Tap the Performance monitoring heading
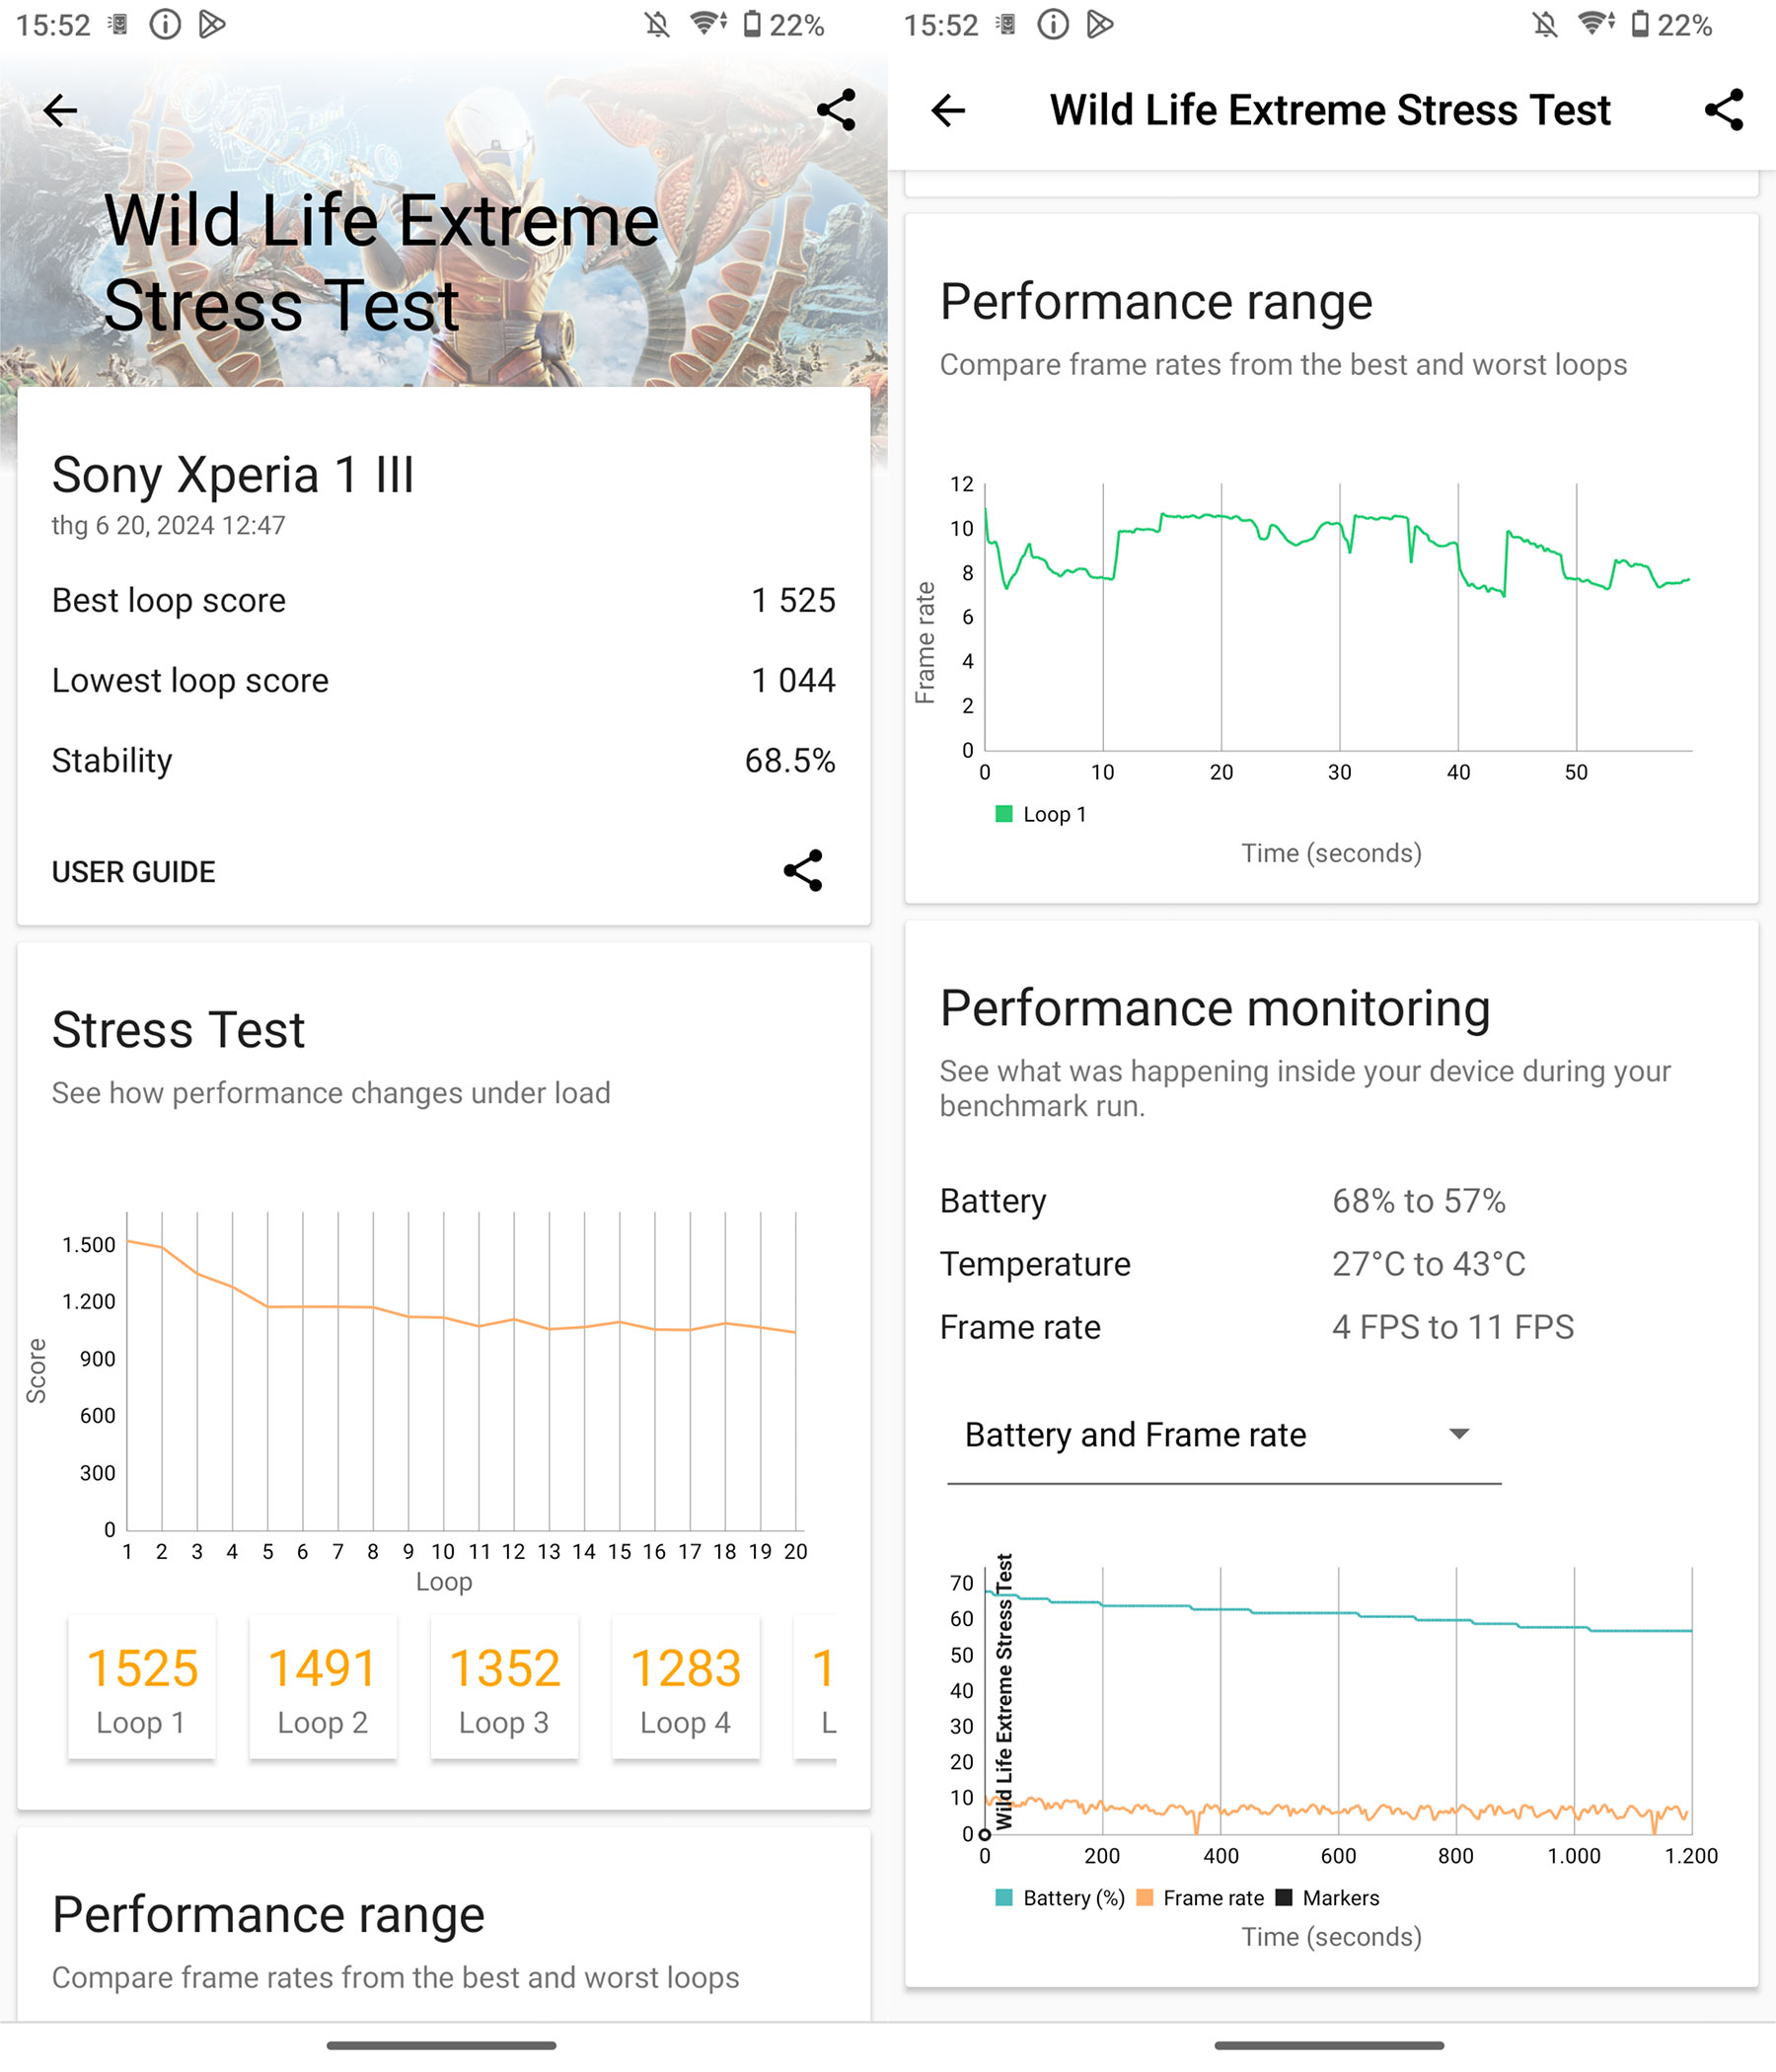This screenshot has height=2072, width=1776. tap(1215, 1008)
